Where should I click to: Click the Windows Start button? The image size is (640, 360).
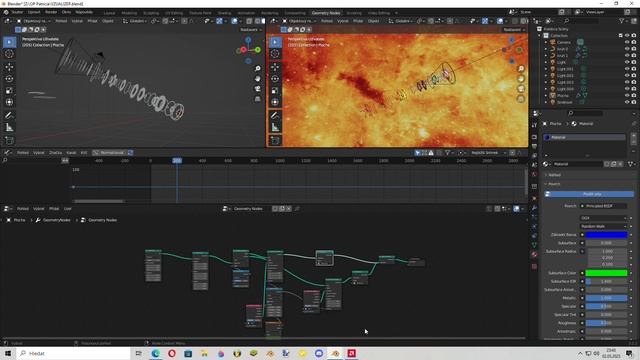click(x=8, y=353)
